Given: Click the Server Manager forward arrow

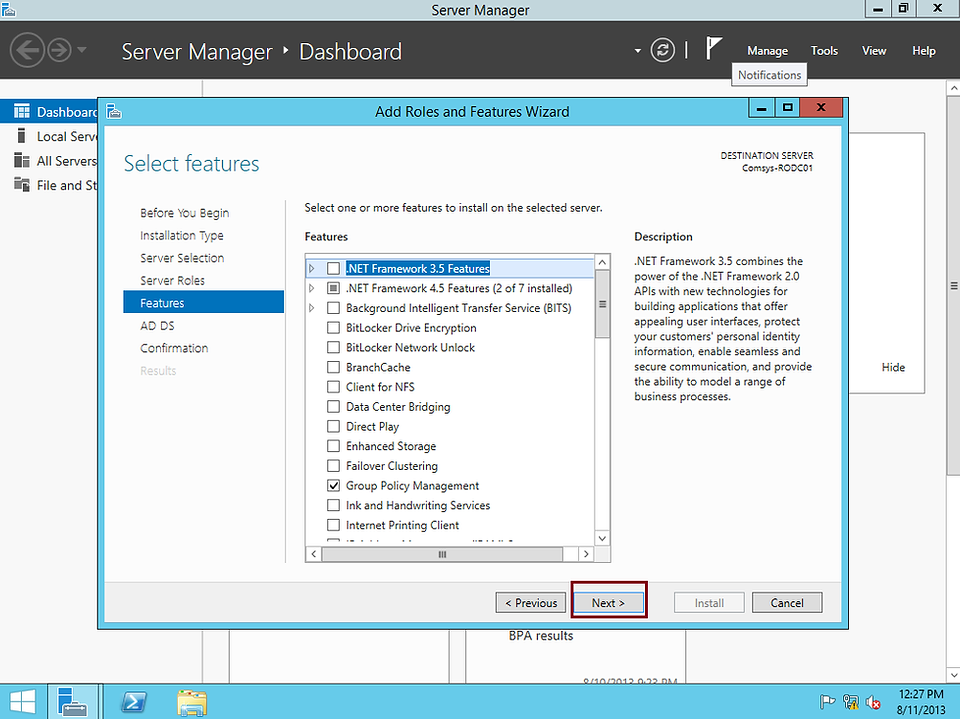Looking at the screenshot, I should click(59, 50).
